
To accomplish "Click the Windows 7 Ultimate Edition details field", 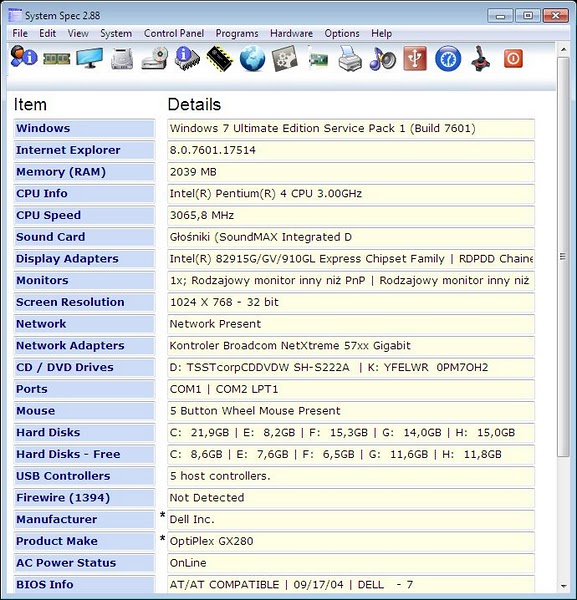I will tap(351, 128).
